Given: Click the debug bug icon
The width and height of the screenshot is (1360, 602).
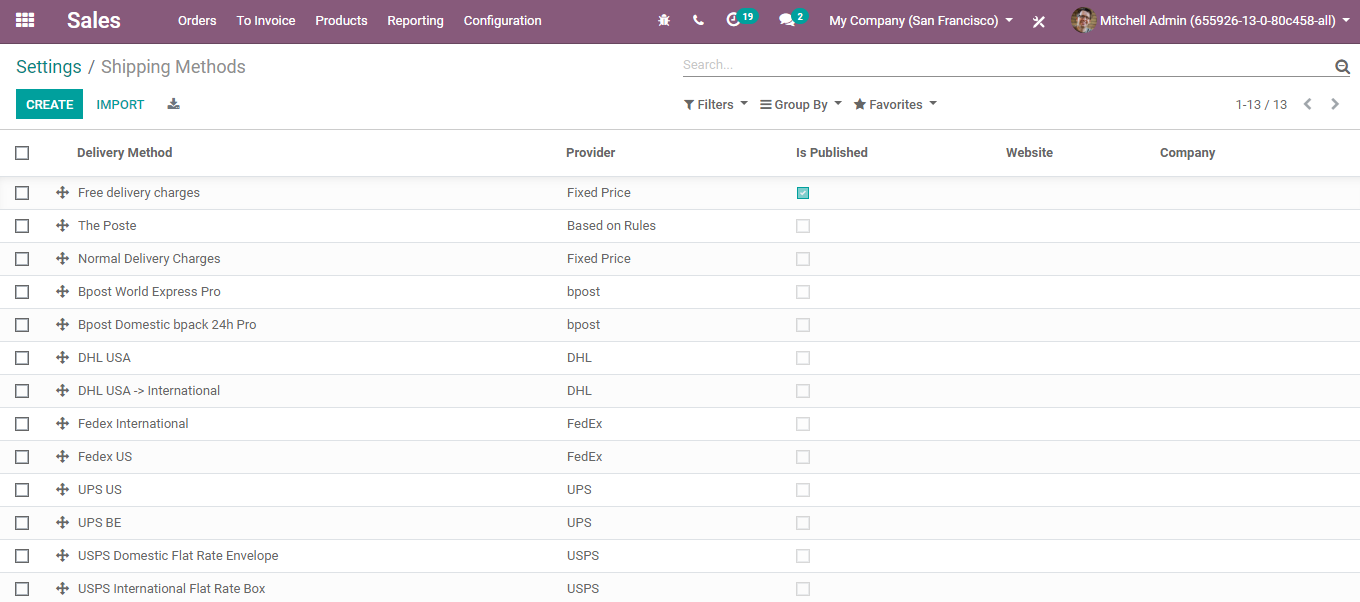Looking at the screenshot, I should point(664,20).
